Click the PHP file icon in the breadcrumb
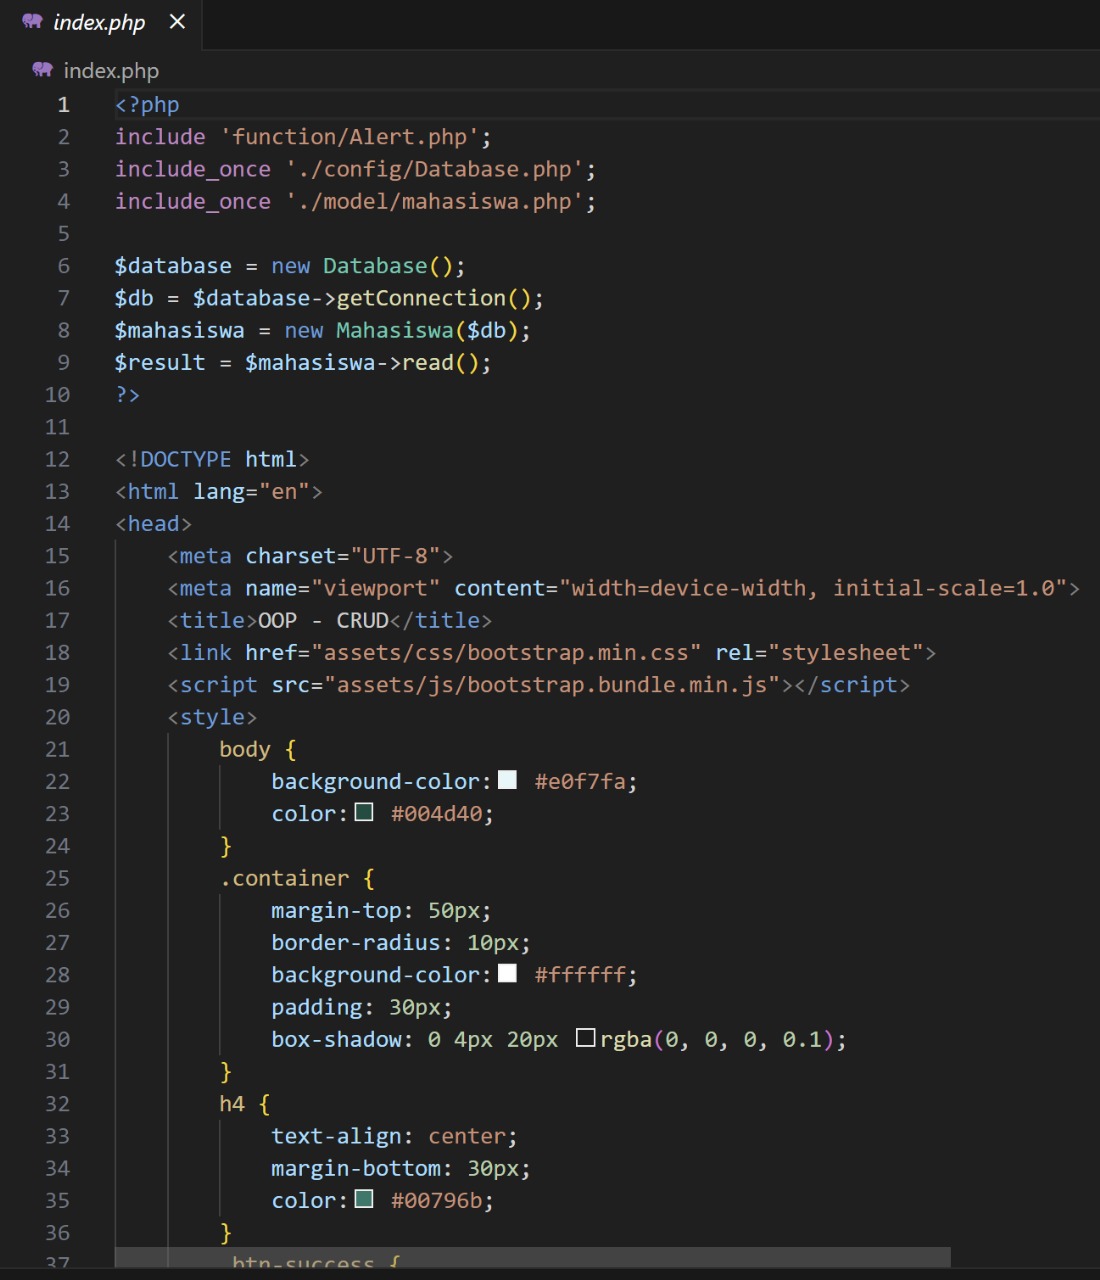 42,70
